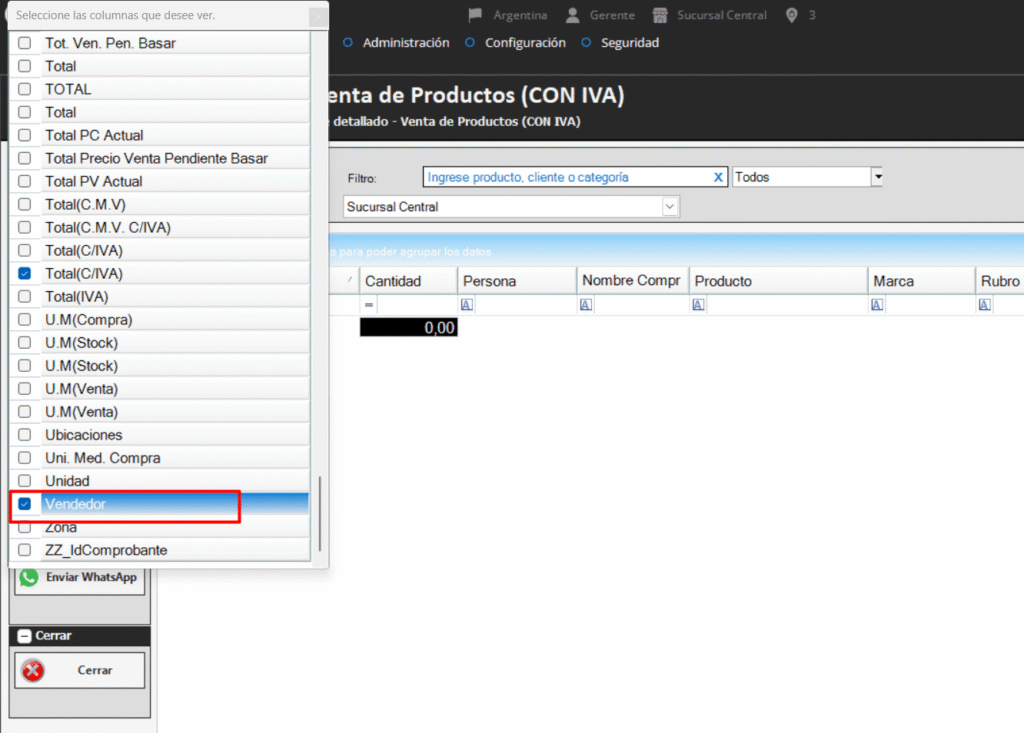The height and width of the screenshot is (733, 1024).
Task: Enable the Zona column checkbox
Action: click(25, 527)
